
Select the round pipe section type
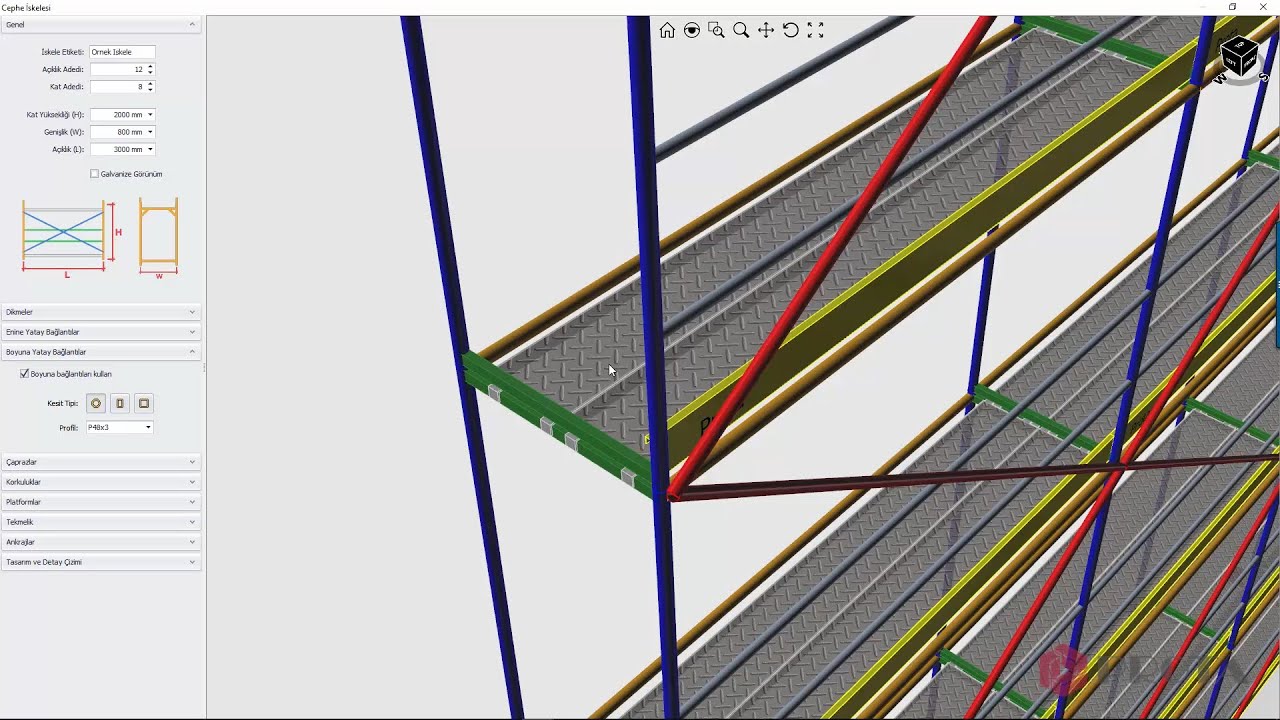tap(96, 403)
